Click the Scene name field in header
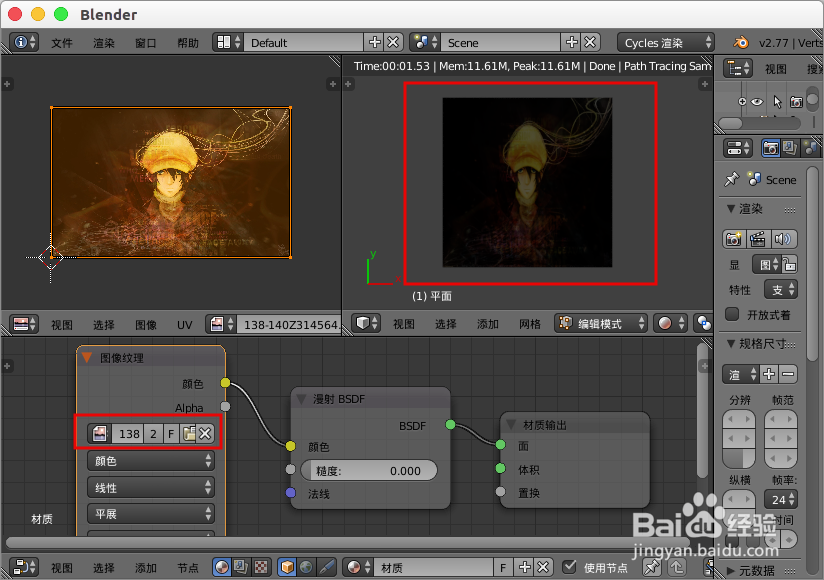This screenshot has width=824, height=580. (x=500, y=43)
